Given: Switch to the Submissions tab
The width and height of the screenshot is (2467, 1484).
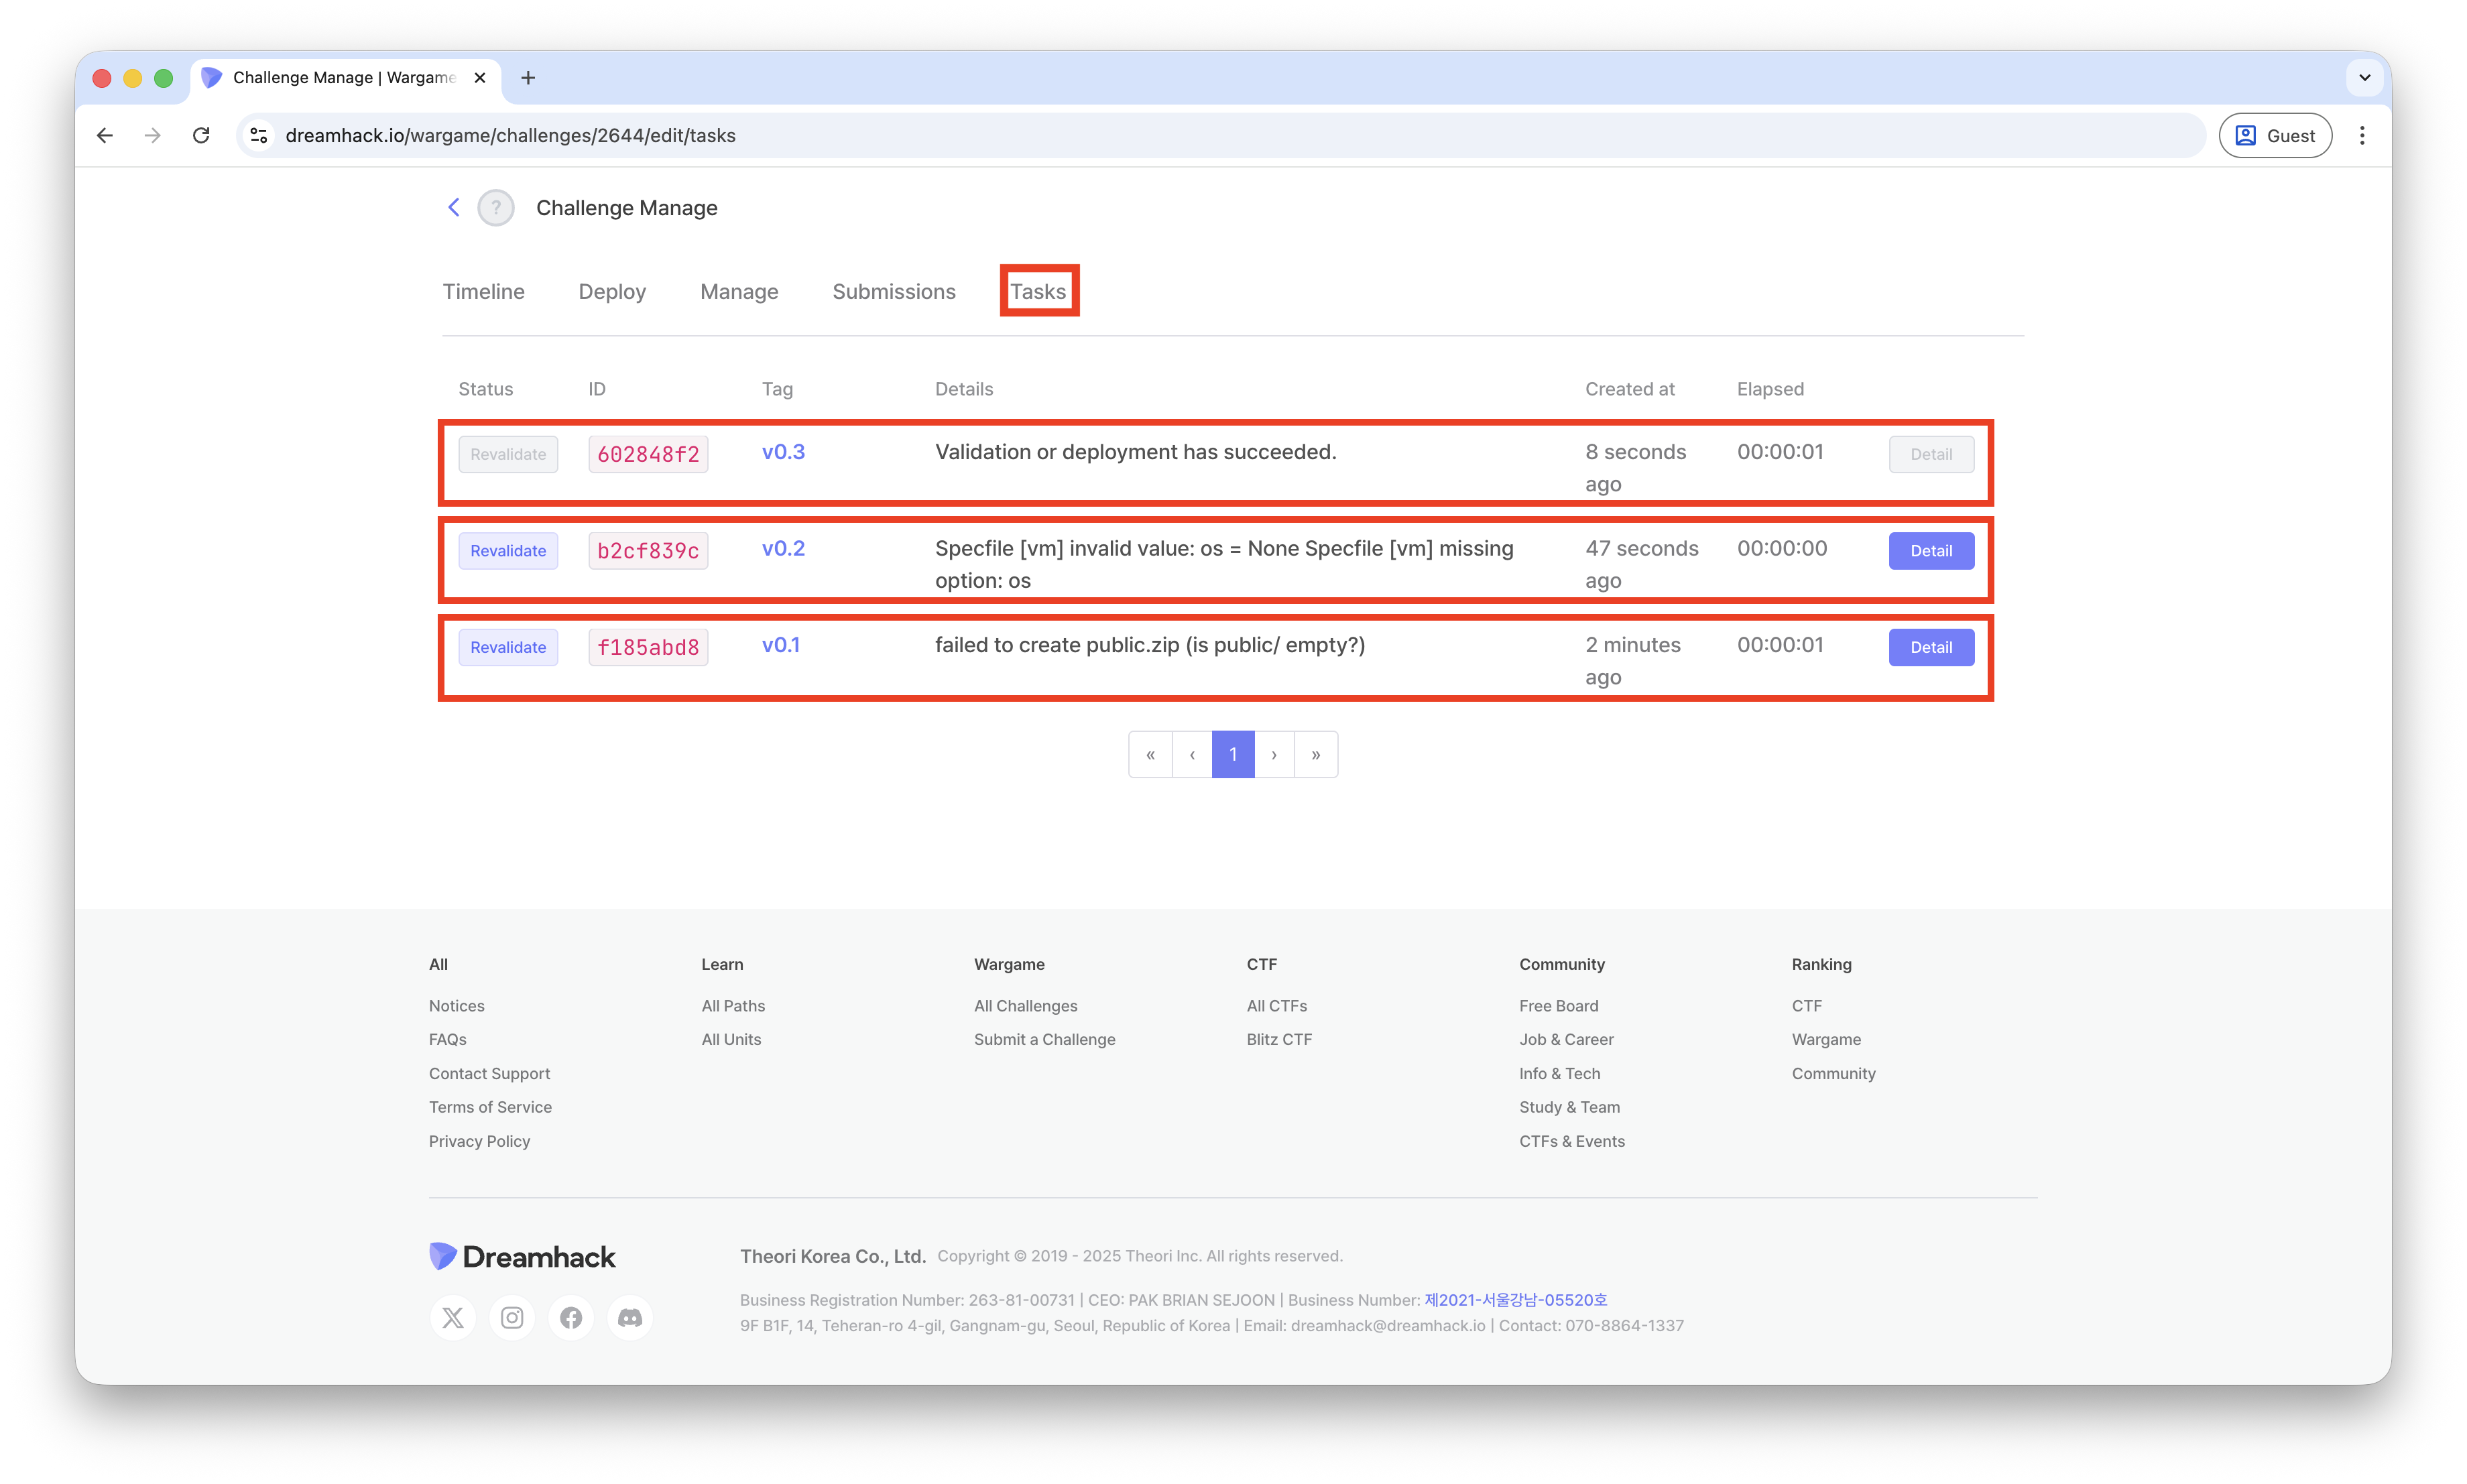Looking at the screenshot, I should click(894, 292).
